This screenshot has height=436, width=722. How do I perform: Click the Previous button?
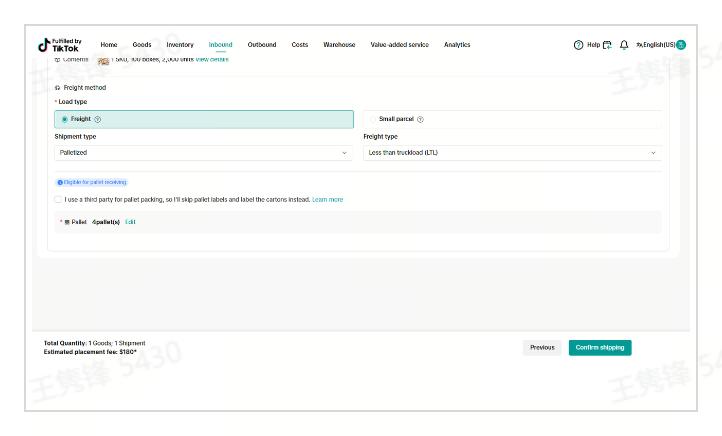point(542,348)
